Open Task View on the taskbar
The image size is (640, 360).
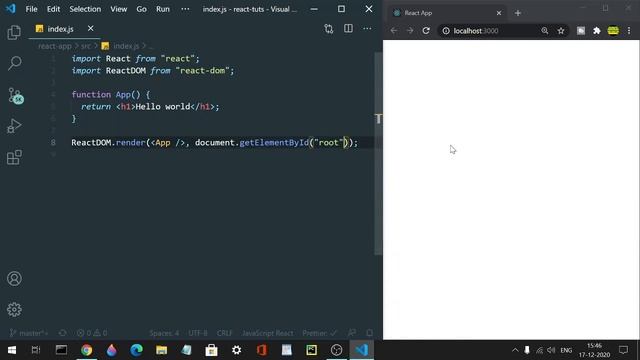(x=36, y=350)
